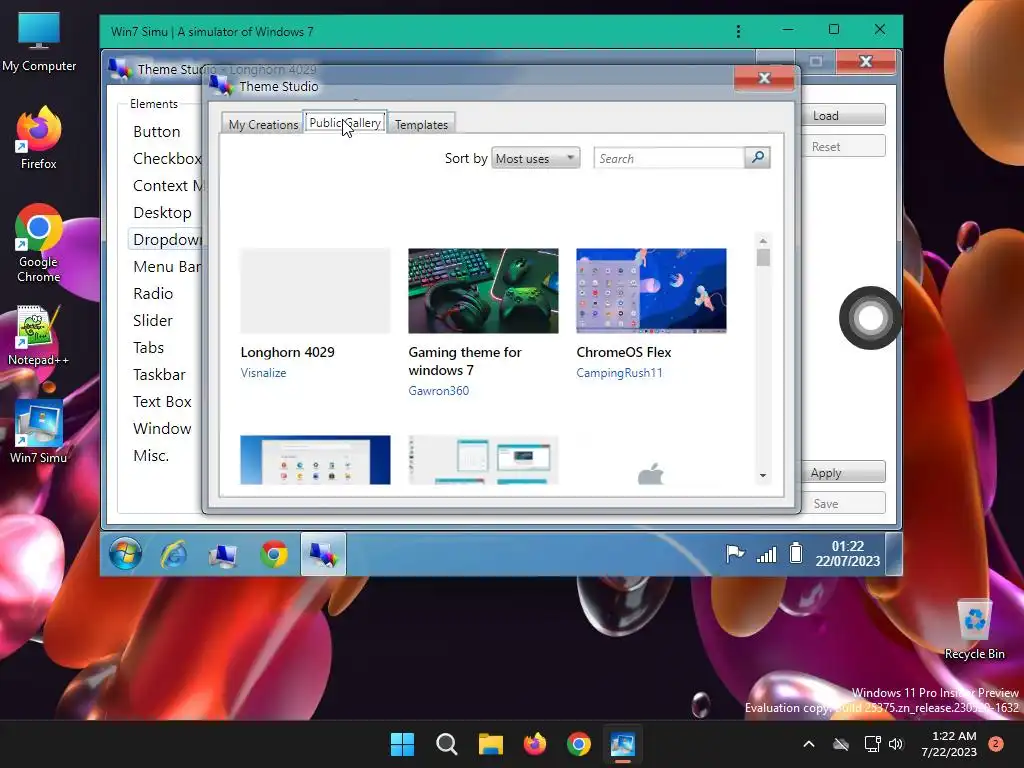This screenshot has height=768, width=1024.
Task: Click gallery scrollbar up arrow
Action: pos(763,241)
